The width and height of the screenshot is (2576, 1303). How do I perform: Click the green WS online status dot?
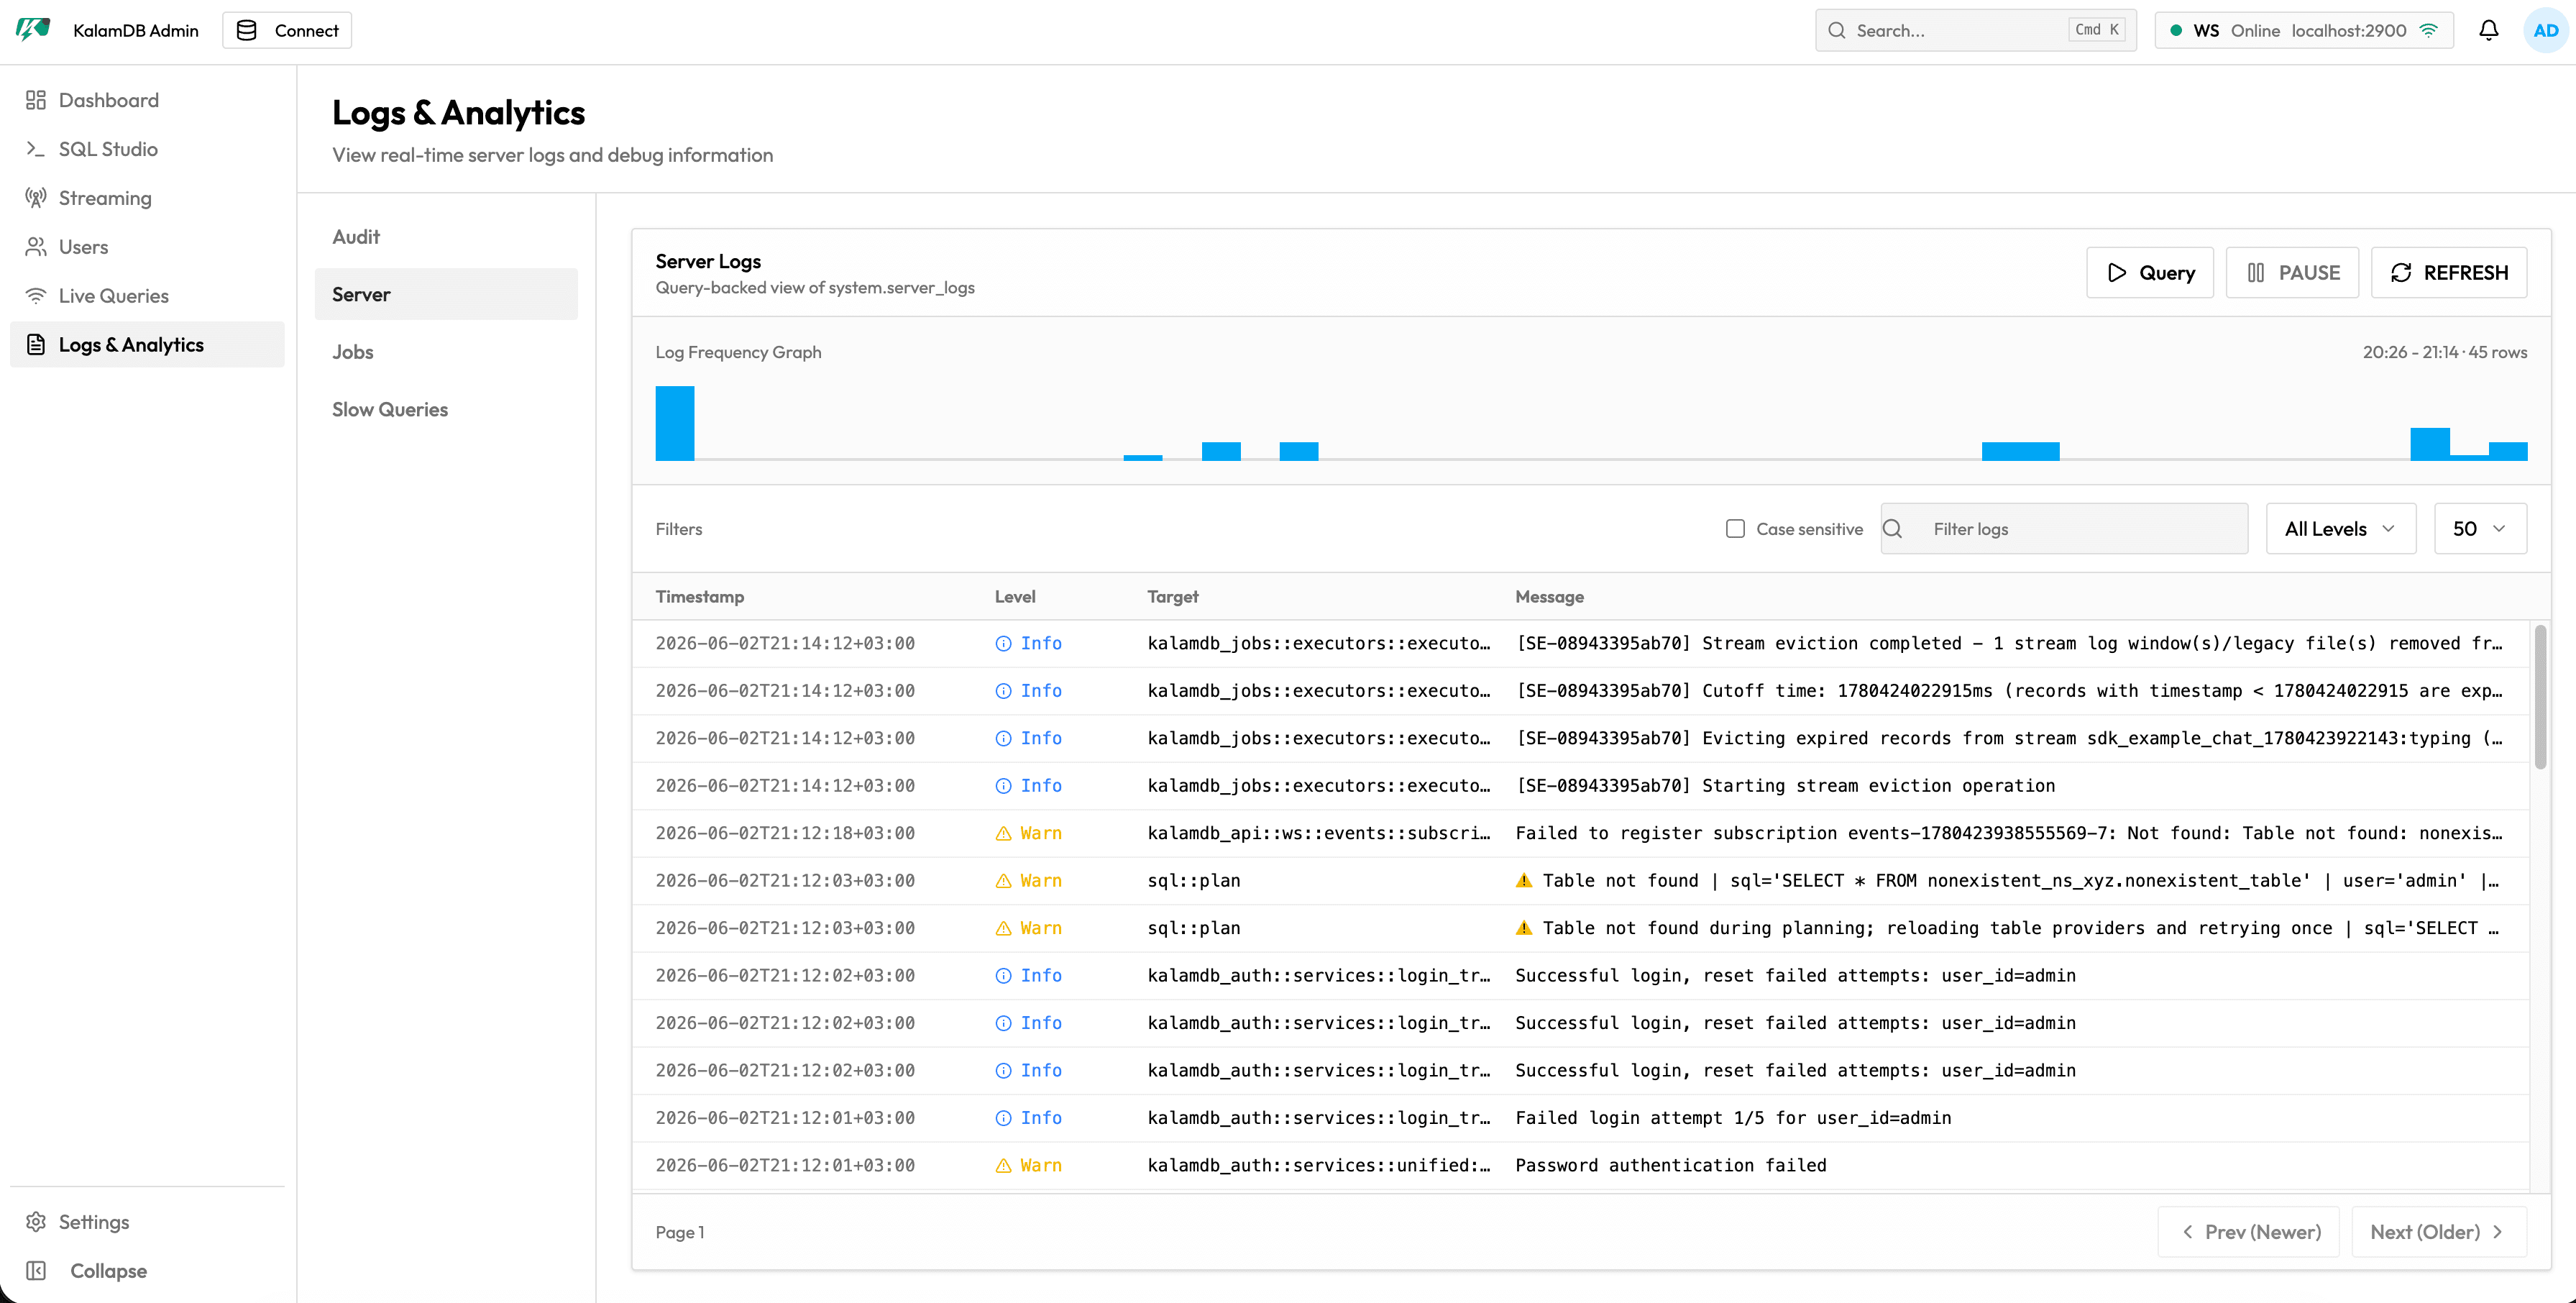(x=2175, y=30)
